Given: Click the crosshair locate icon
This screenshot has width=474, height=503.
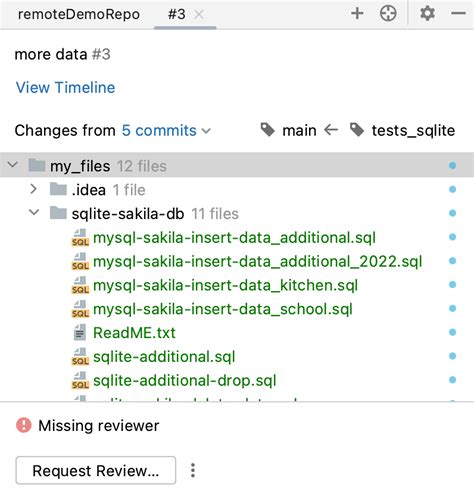Looking at the screenshot, I should point(388,14).
